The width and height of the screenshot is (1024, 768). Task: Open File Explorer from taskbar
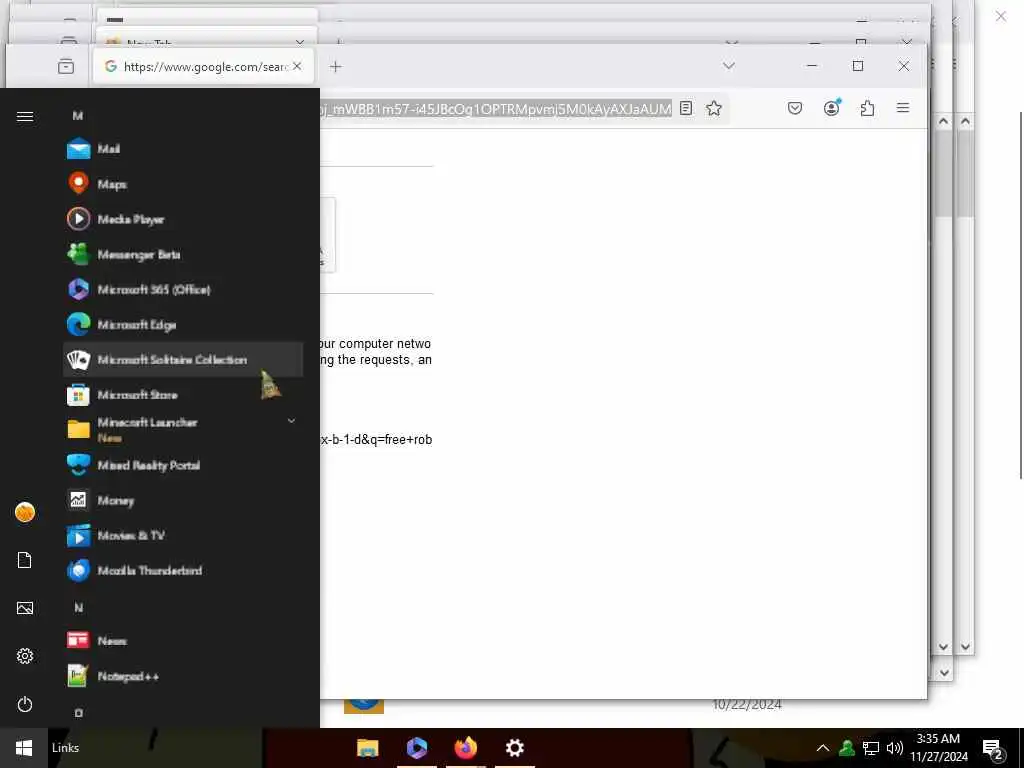368,748
